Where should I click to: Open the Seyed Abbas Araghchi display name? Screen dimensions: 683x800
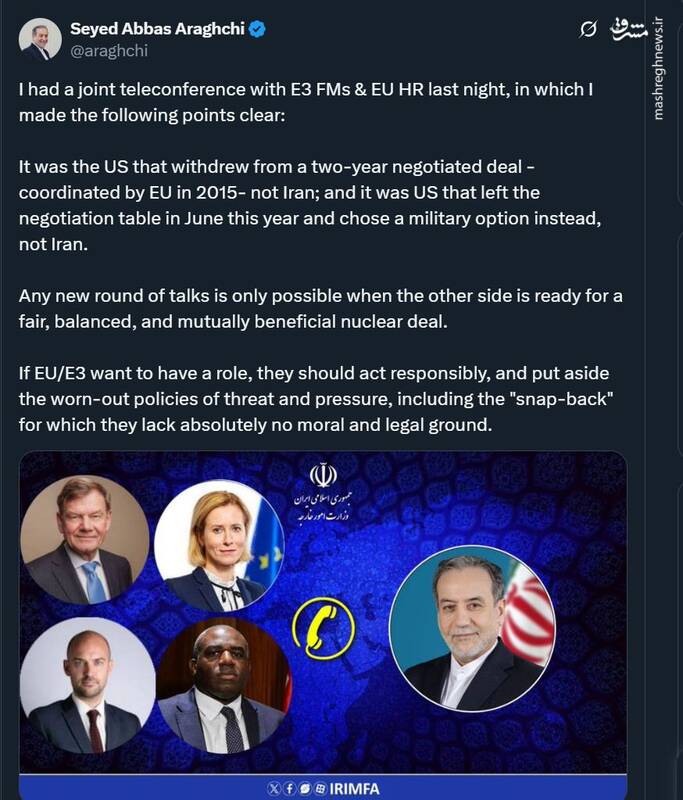click(157, 29)
